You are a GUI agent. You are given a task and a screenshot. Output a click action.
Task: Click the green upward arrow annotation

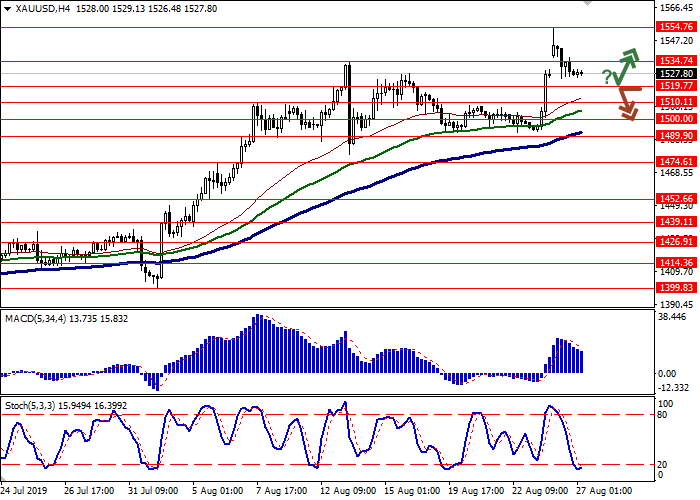(x=627, y=64)
